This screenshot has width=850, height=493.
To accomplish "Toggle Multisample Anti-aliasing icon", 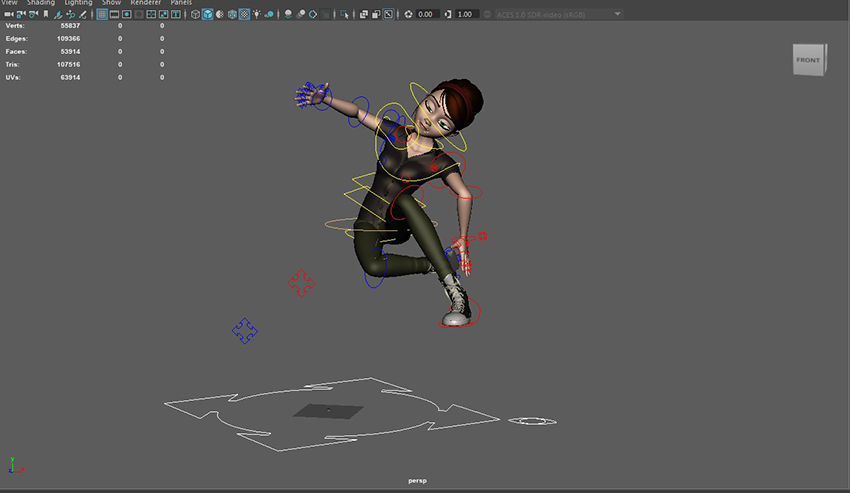I will tap(313, 15).
